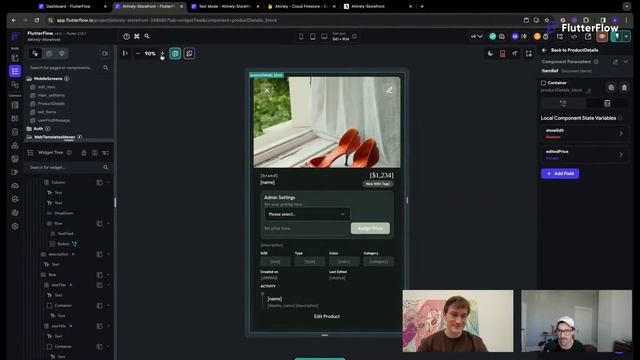
Task: Collapse the Column node arrow in tree
Action: 108,182
